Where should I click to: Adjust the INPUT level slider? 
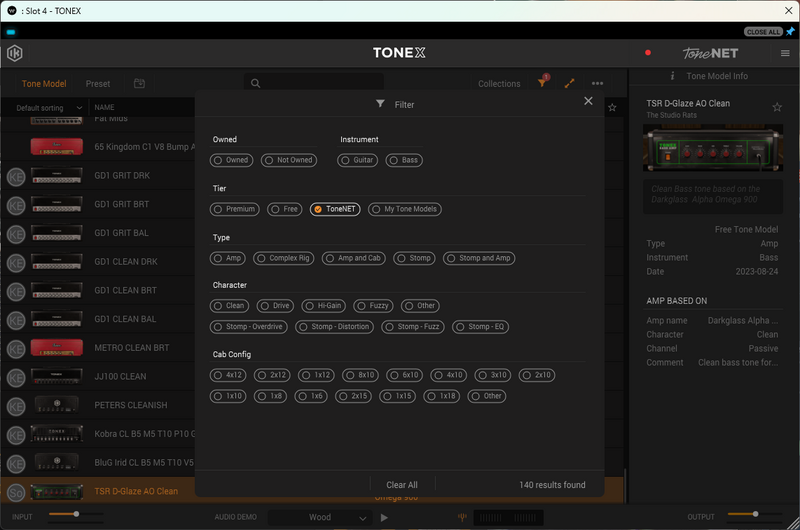point(76,514)
